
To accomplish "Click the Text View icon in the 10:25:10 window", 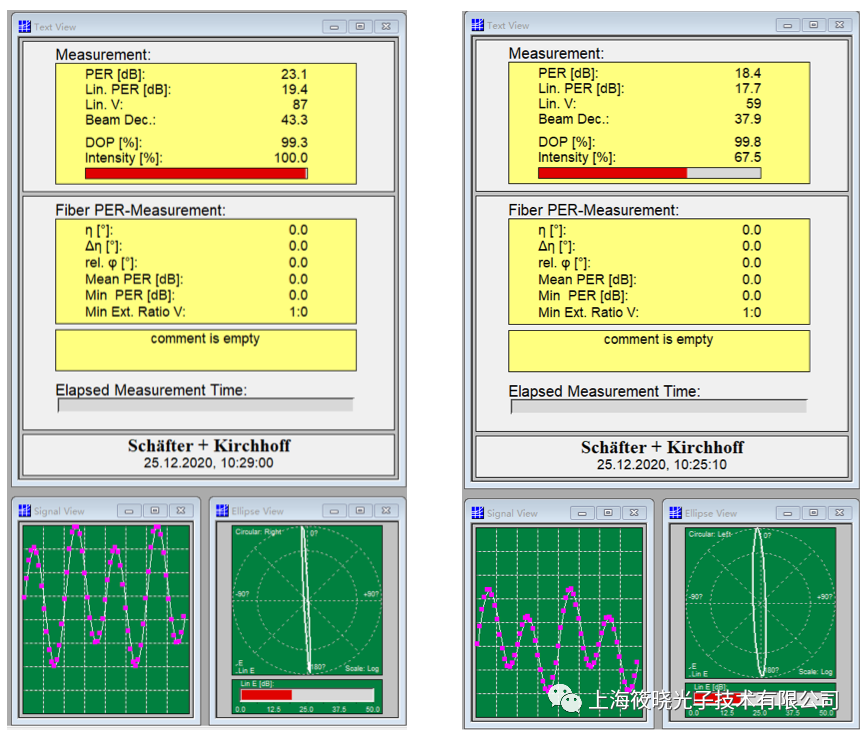I will point(478,25).
